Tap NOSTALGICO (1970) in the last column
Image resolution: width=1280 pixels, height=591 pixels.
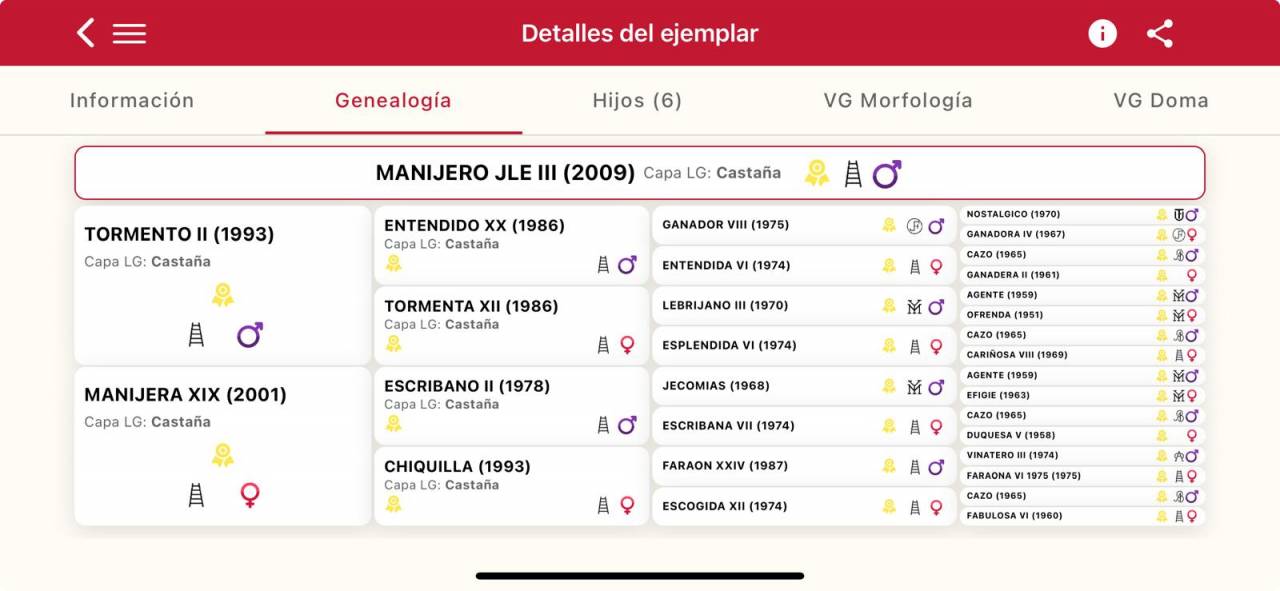tap(1013, 214)
